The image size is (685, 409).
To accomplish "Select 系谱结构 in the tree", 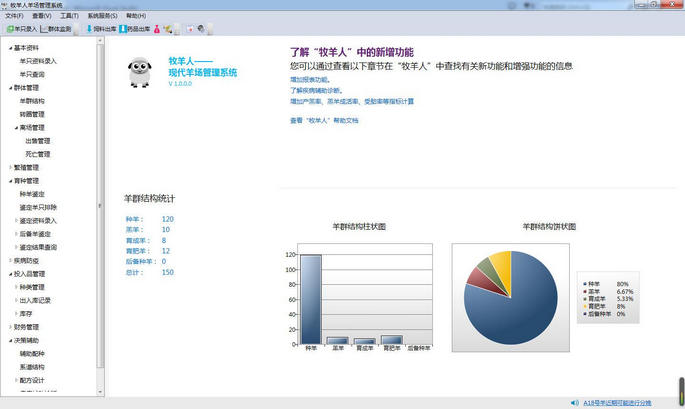I will coord(32,367).
